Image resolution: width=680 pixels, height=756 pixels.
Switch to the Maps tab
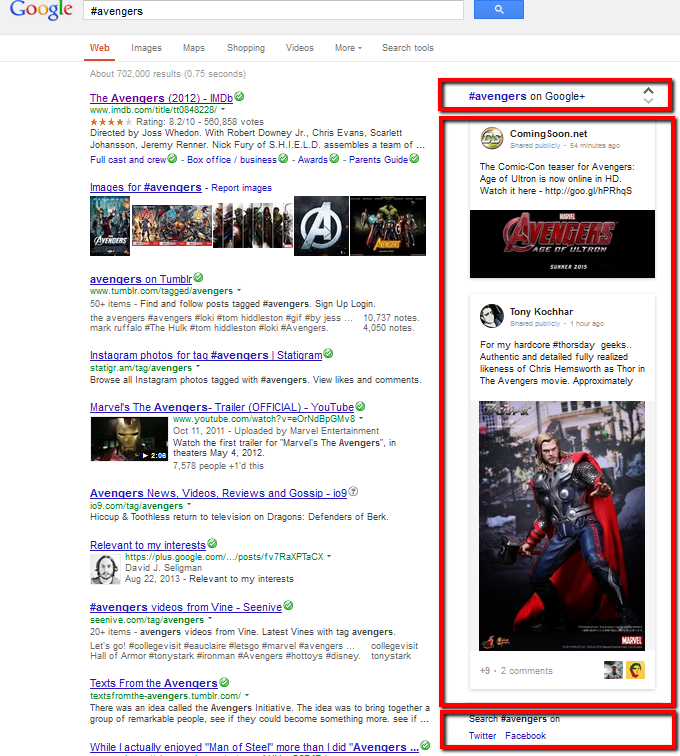click(193, 48)
